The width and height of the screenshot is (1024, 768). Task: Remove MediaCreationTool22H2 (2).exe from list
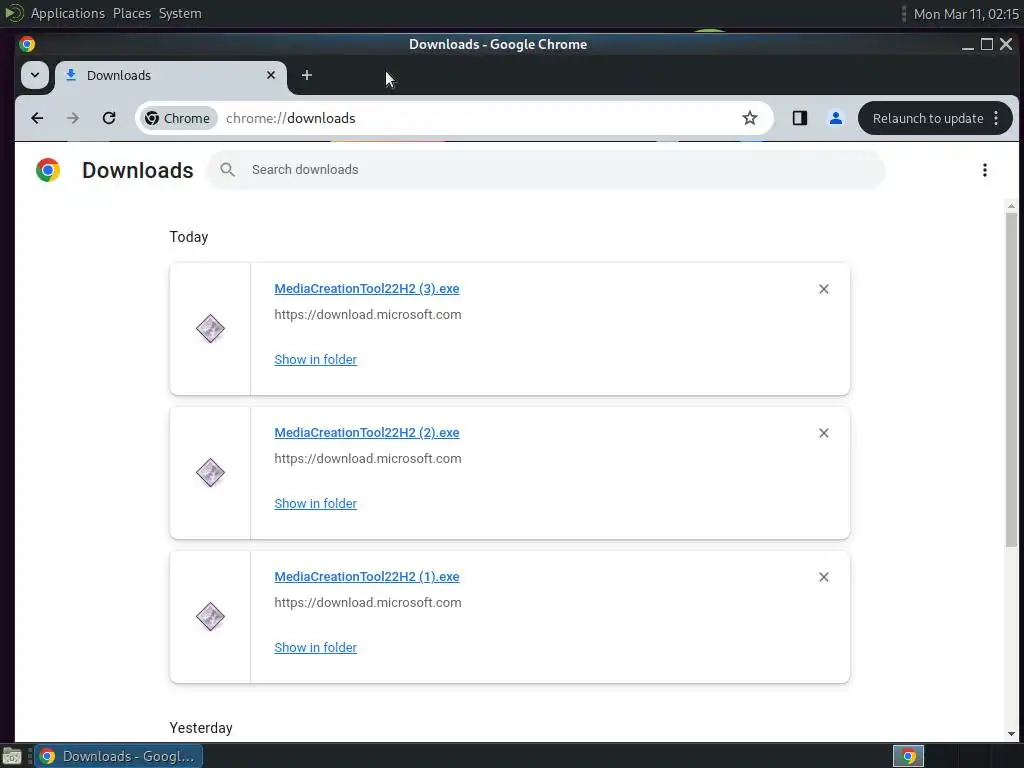[824, 433]
